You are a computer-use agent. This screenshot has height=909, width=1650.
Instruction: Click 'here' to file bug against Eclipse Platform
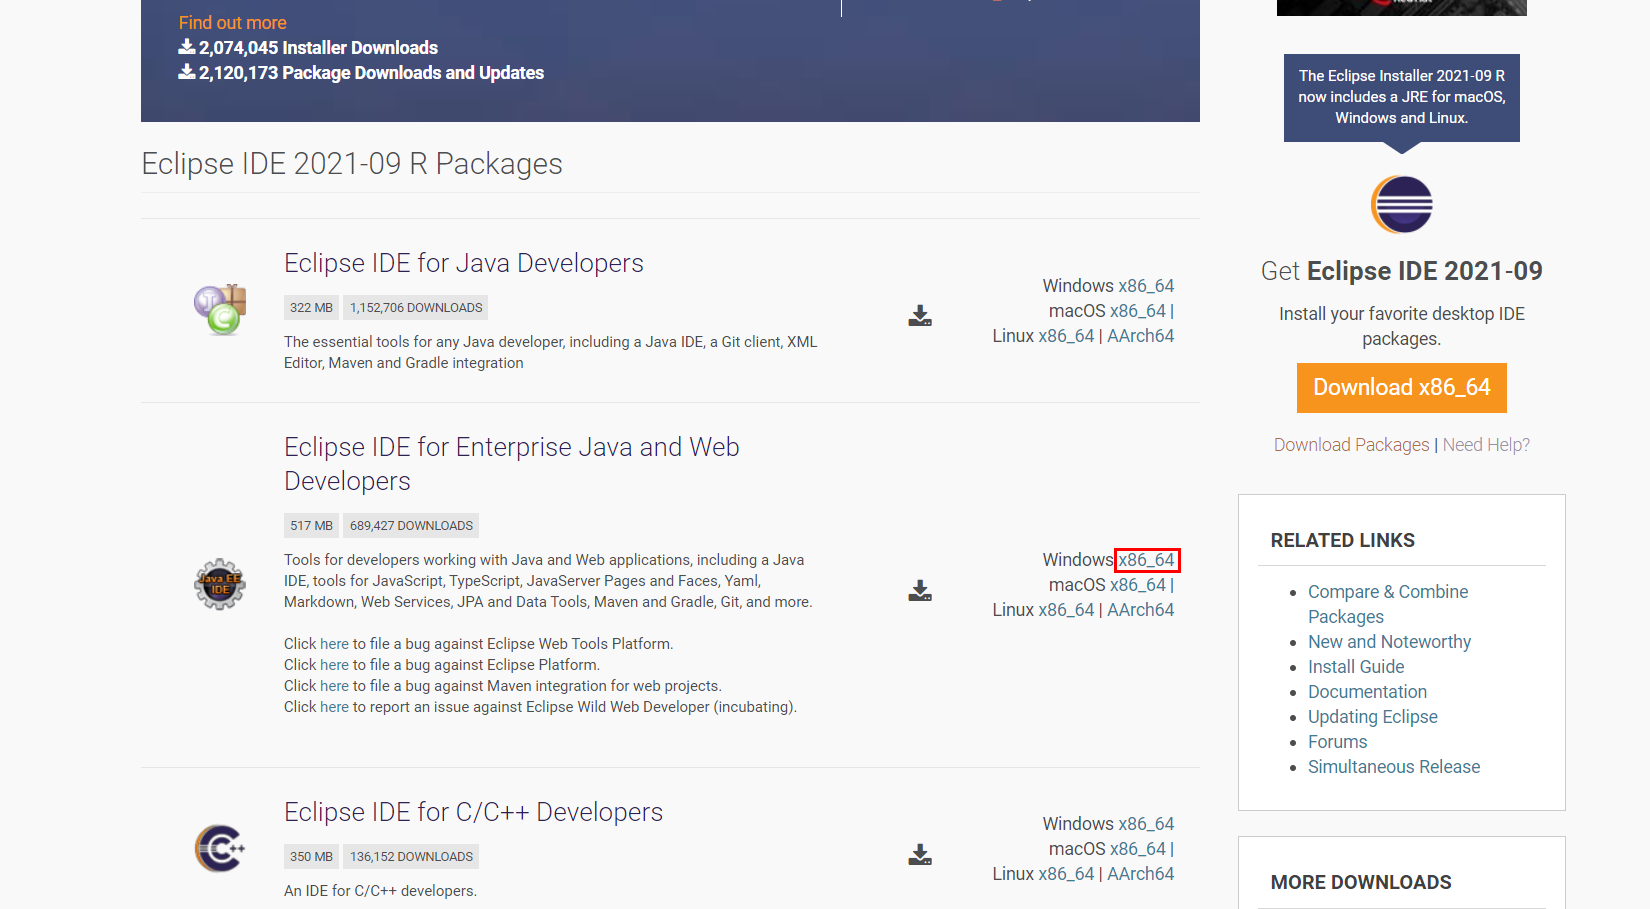point(334,665)
